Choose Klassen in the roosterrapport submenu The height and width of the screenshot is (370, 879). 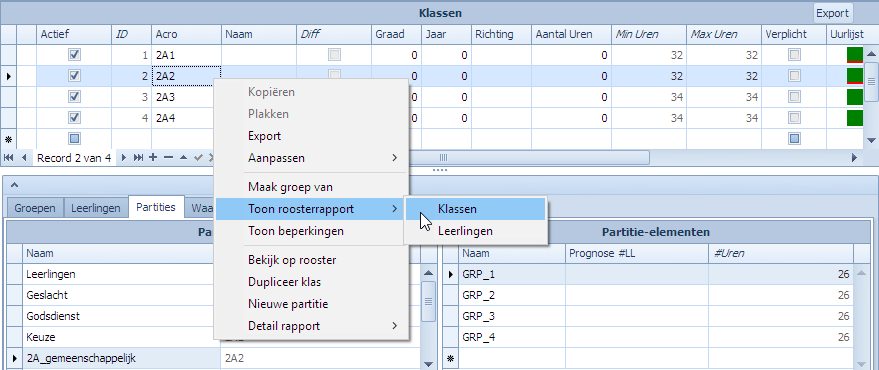click(x=475, y=209)
